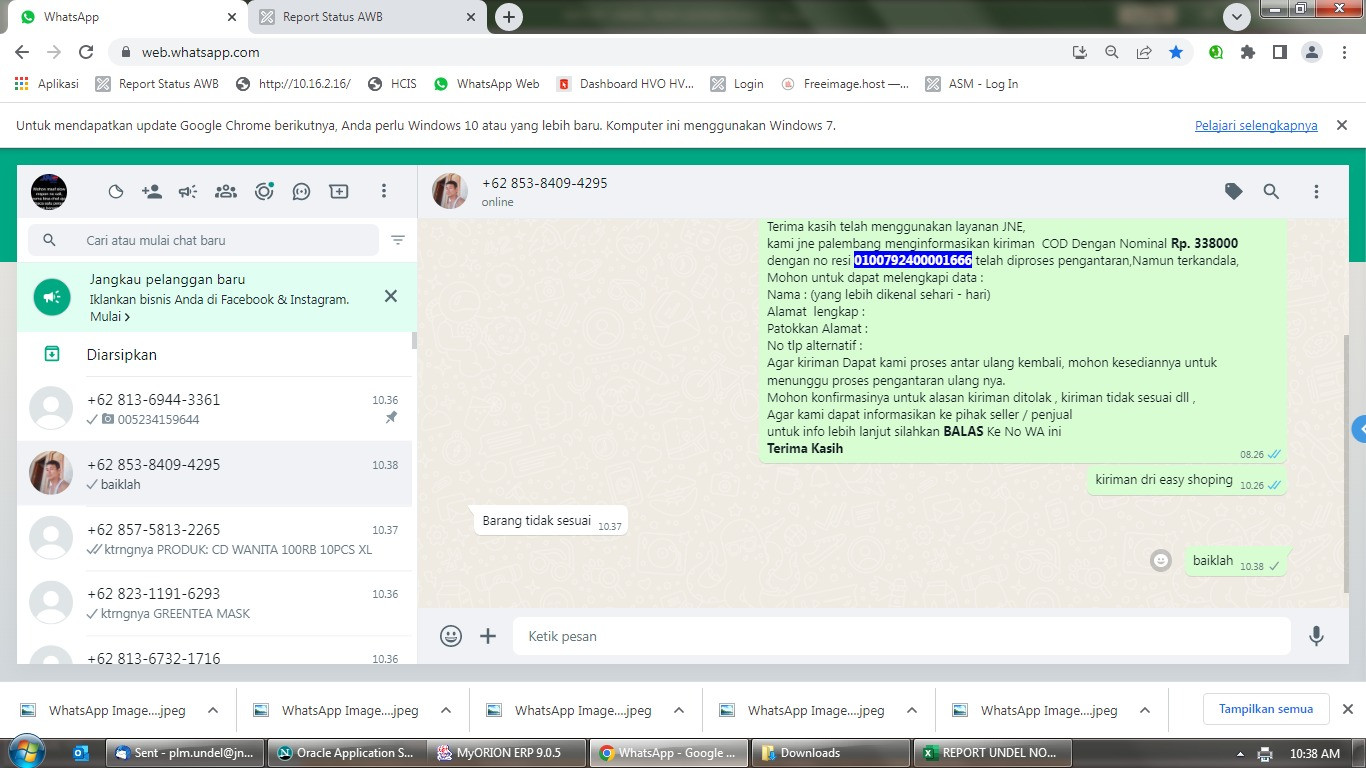The height and width of the screenshot is (768, 1366).
Task: Click the Chrome profile avatar icon
Action: pyautogui.click(x=1312, y=52)
